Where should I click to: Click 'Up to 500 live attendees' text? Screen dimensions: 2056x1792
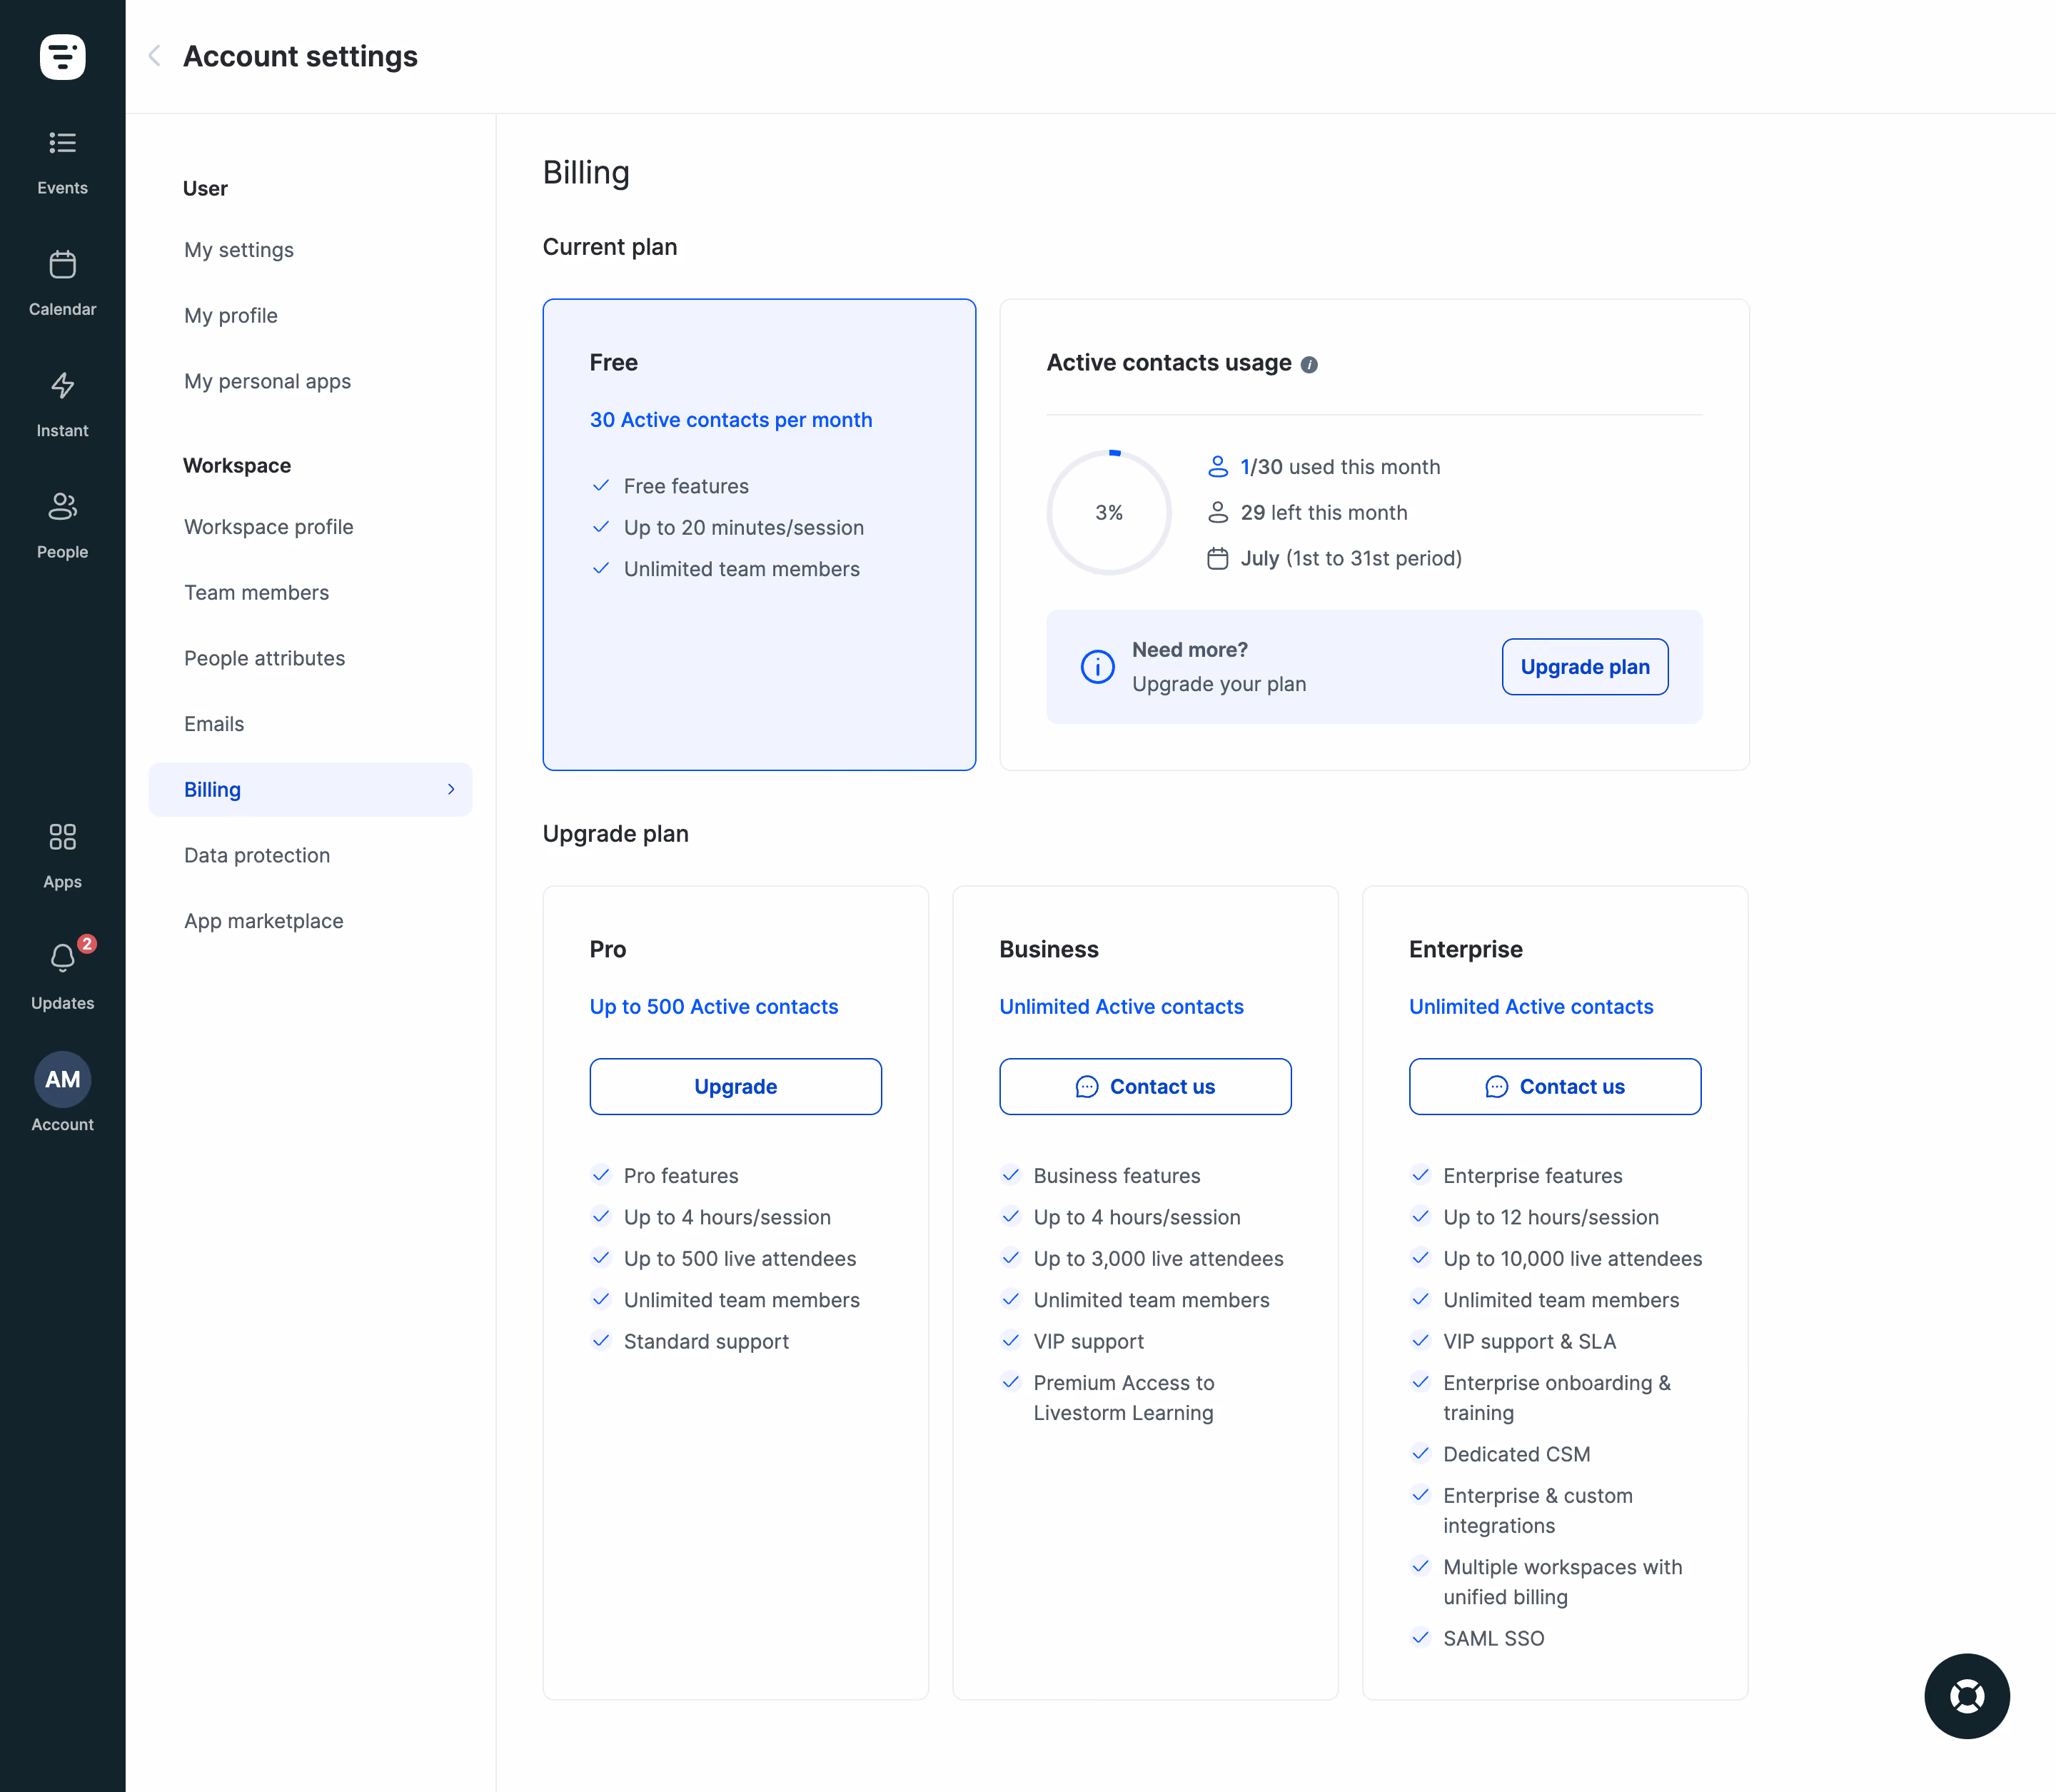coord(739,1259)
